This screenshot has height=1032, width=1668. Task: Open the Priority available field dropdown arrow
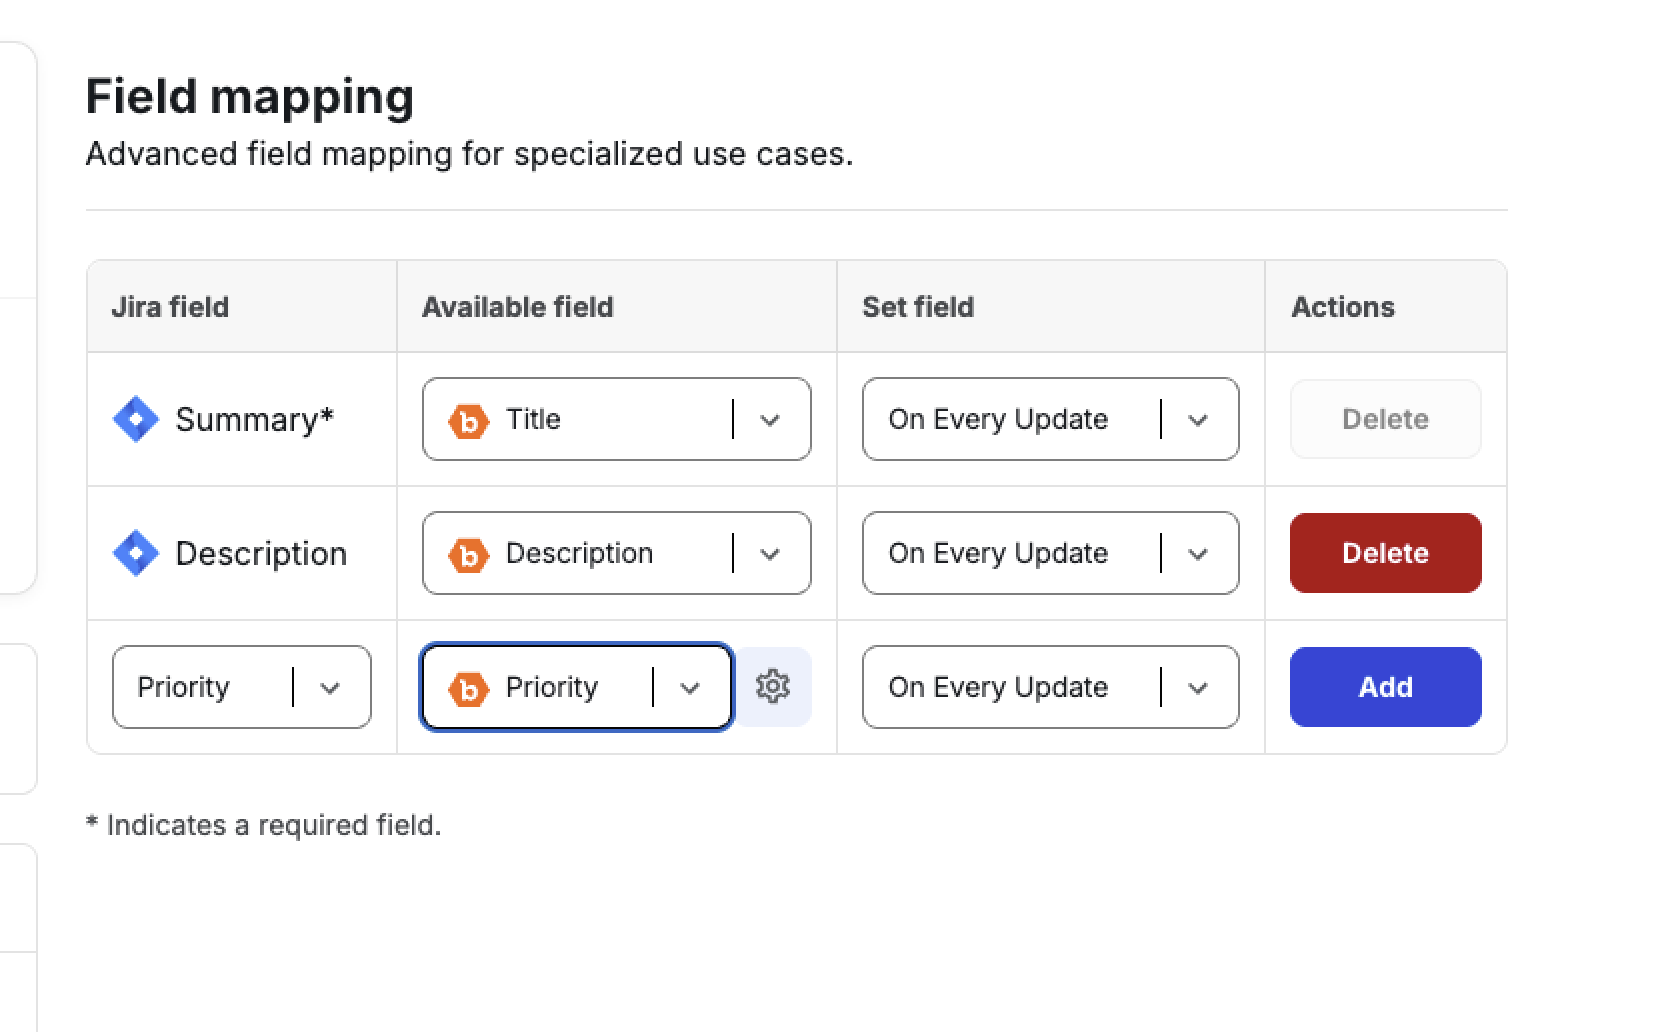pyautogui.click(x=690, y=688)
